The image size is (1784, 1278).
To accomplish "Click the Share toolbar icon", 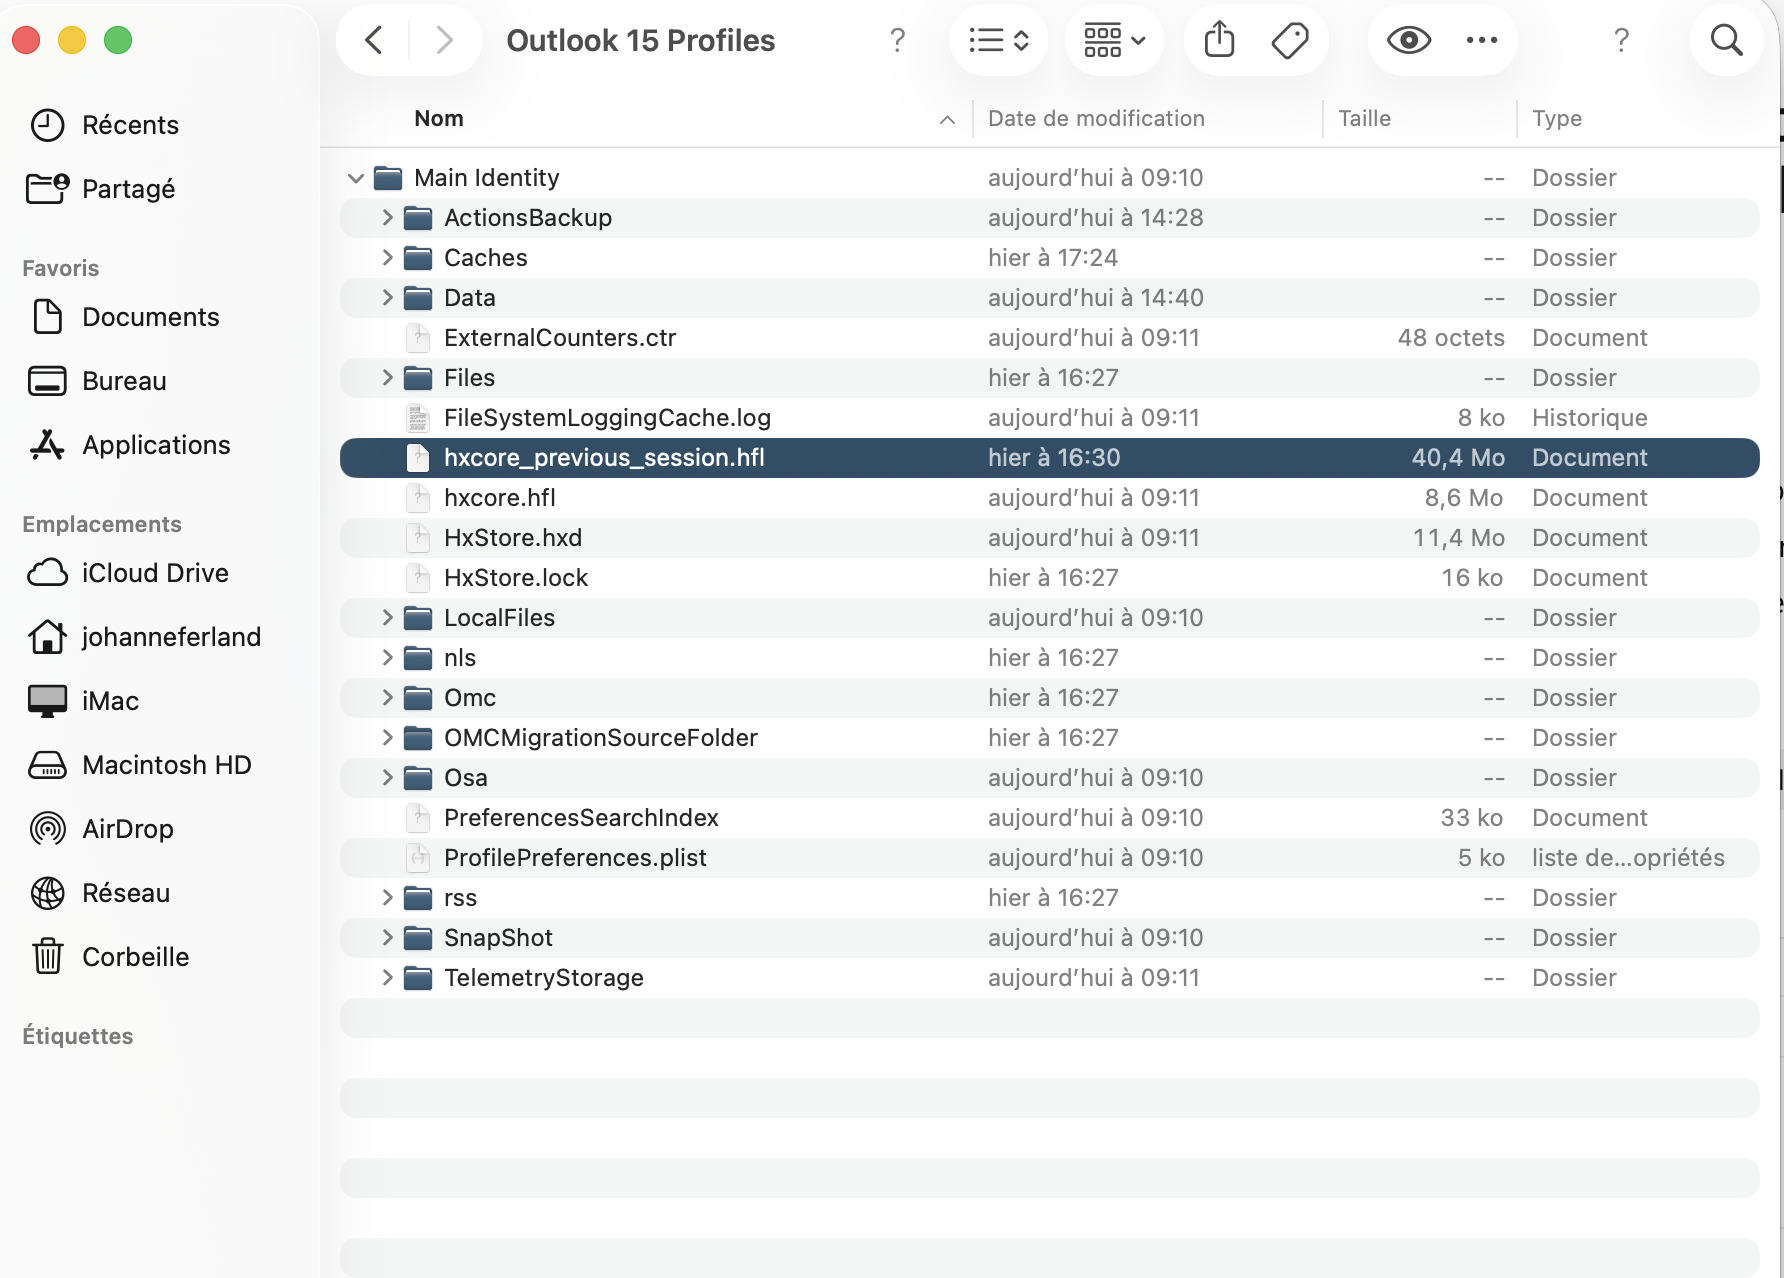I will tap(1219, 40).
